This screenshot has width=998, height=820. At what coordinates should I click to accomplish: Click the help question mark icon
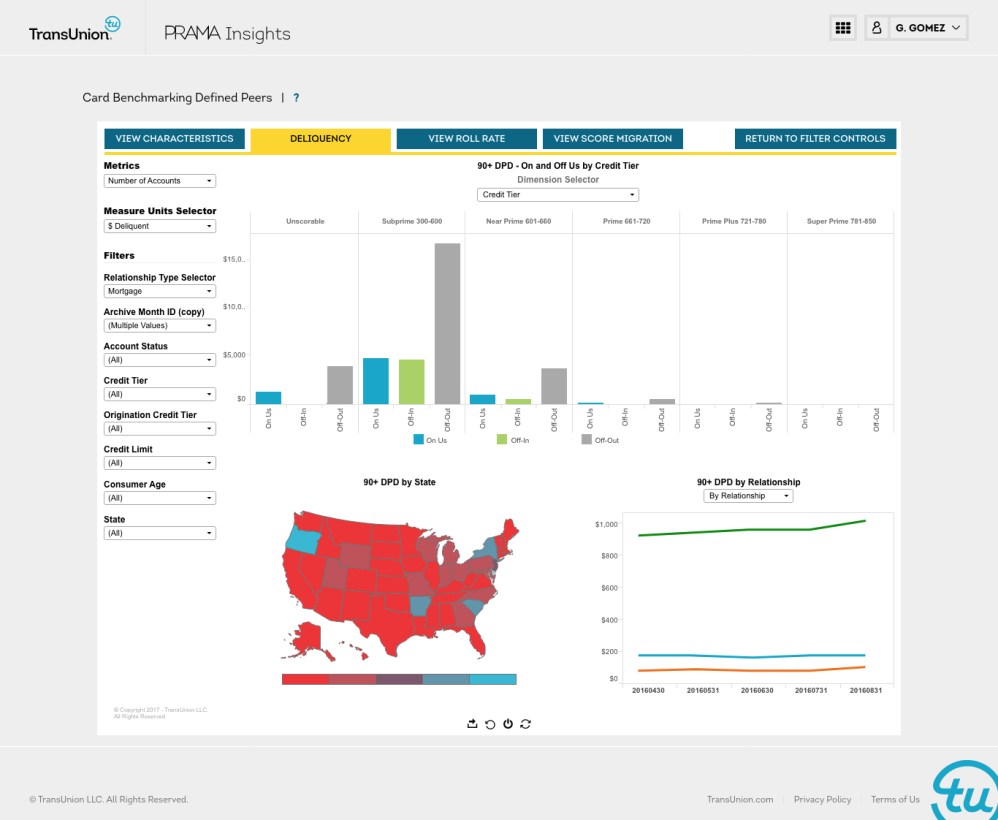[x=296, y=98]
